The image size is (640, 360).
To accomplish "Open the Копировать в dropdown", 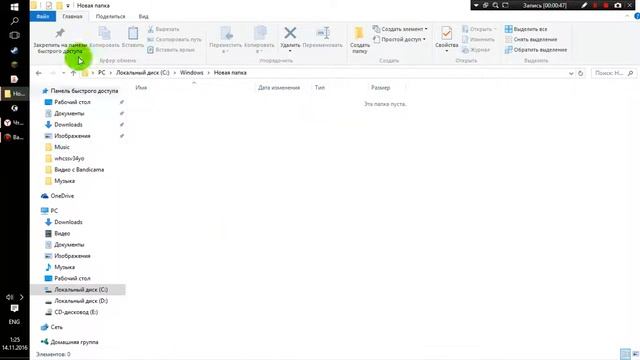I will point(259,40).
